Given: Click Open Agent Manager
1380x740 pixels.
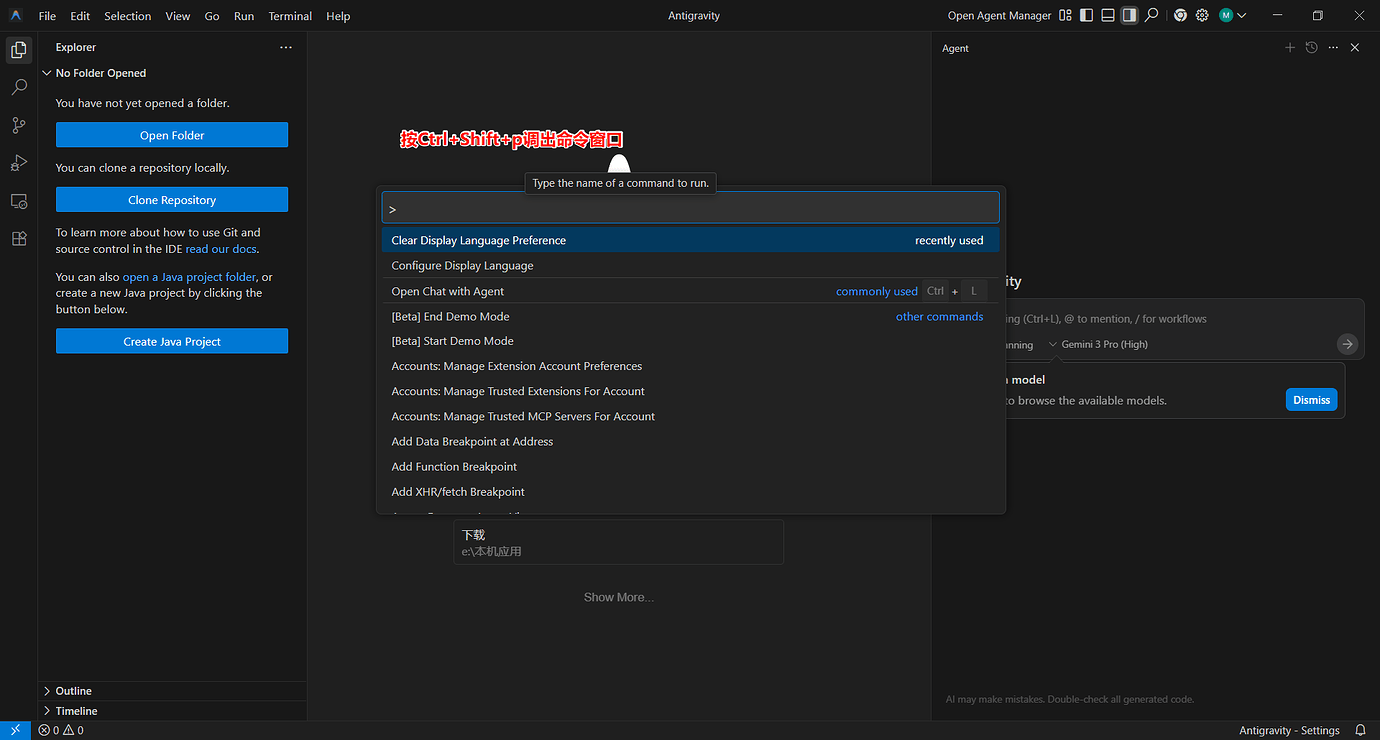Looking at the screenshot, I should 999,16.
